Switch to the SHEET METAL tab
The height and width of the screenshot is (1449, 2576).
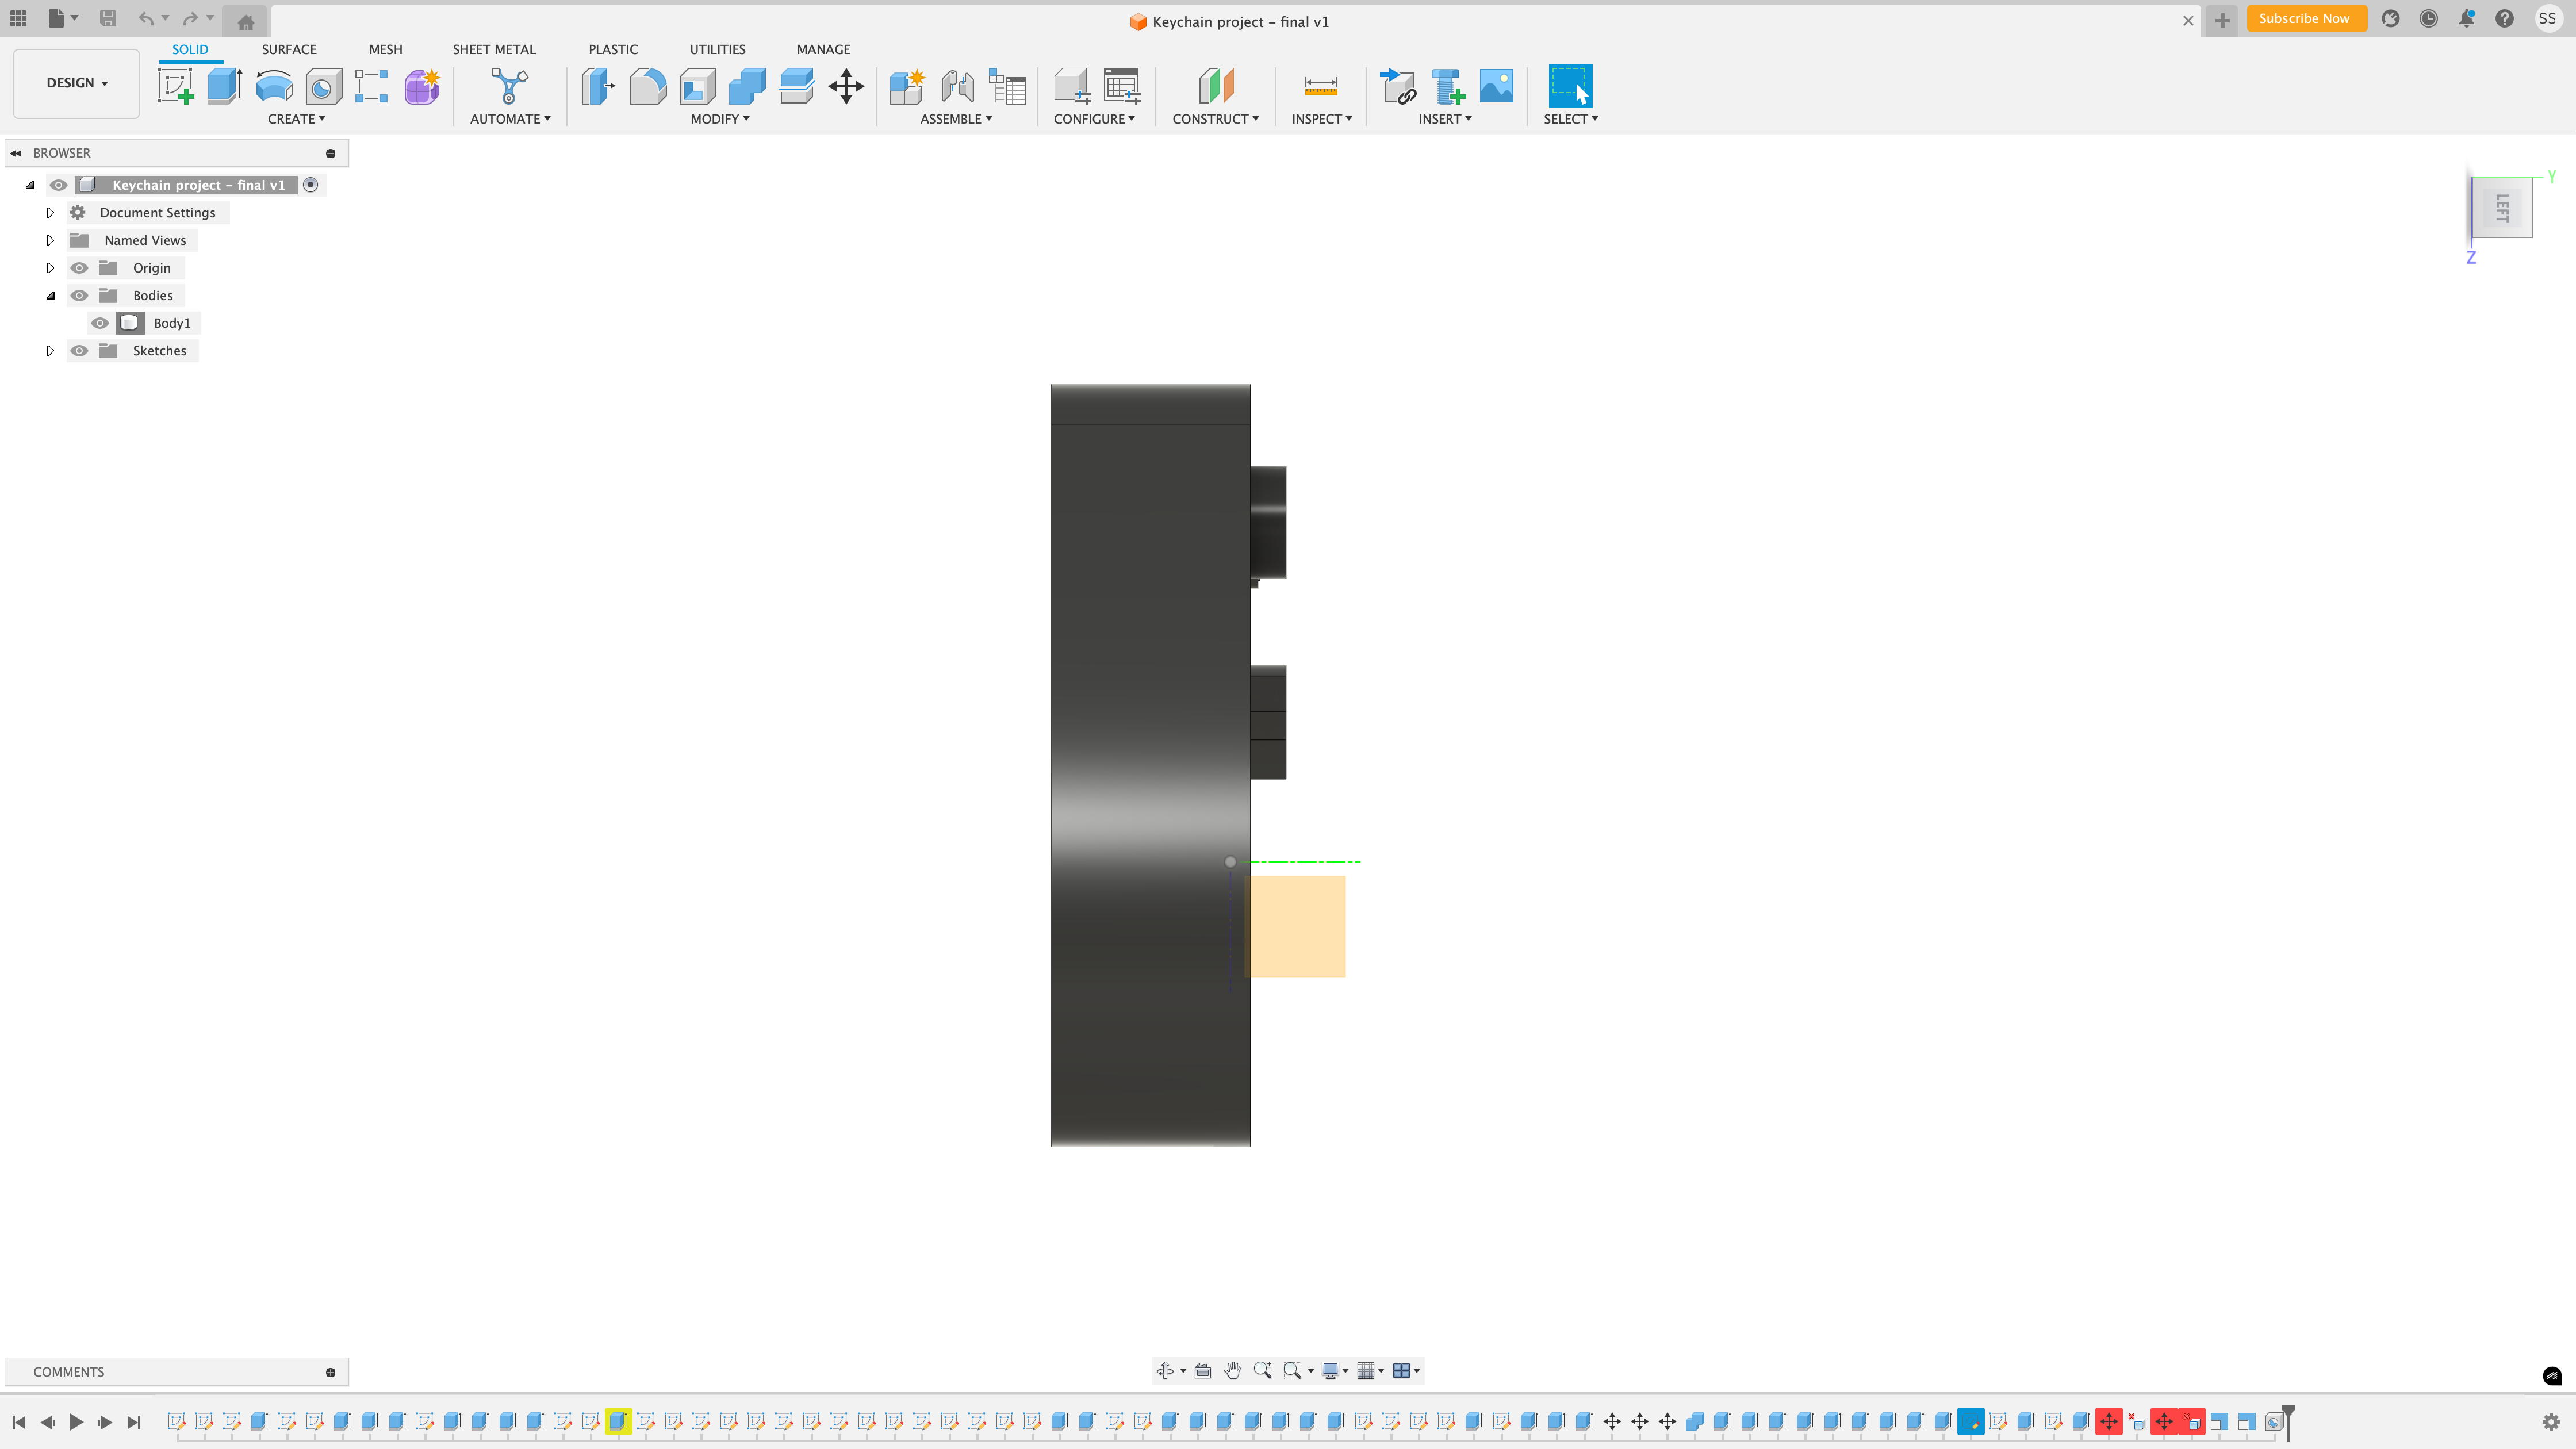coord(493,49)
